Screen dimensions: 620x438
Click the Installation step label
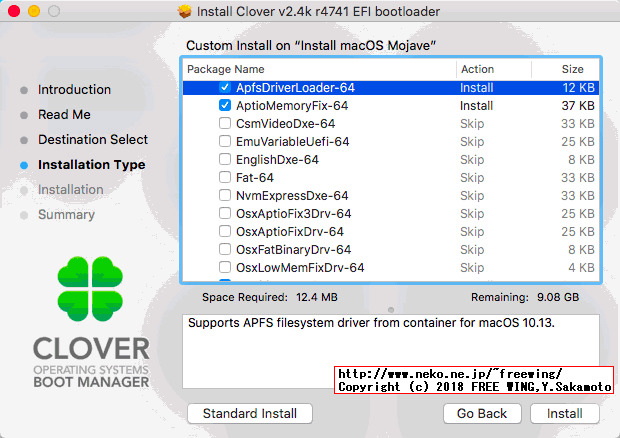click(71, 190)
